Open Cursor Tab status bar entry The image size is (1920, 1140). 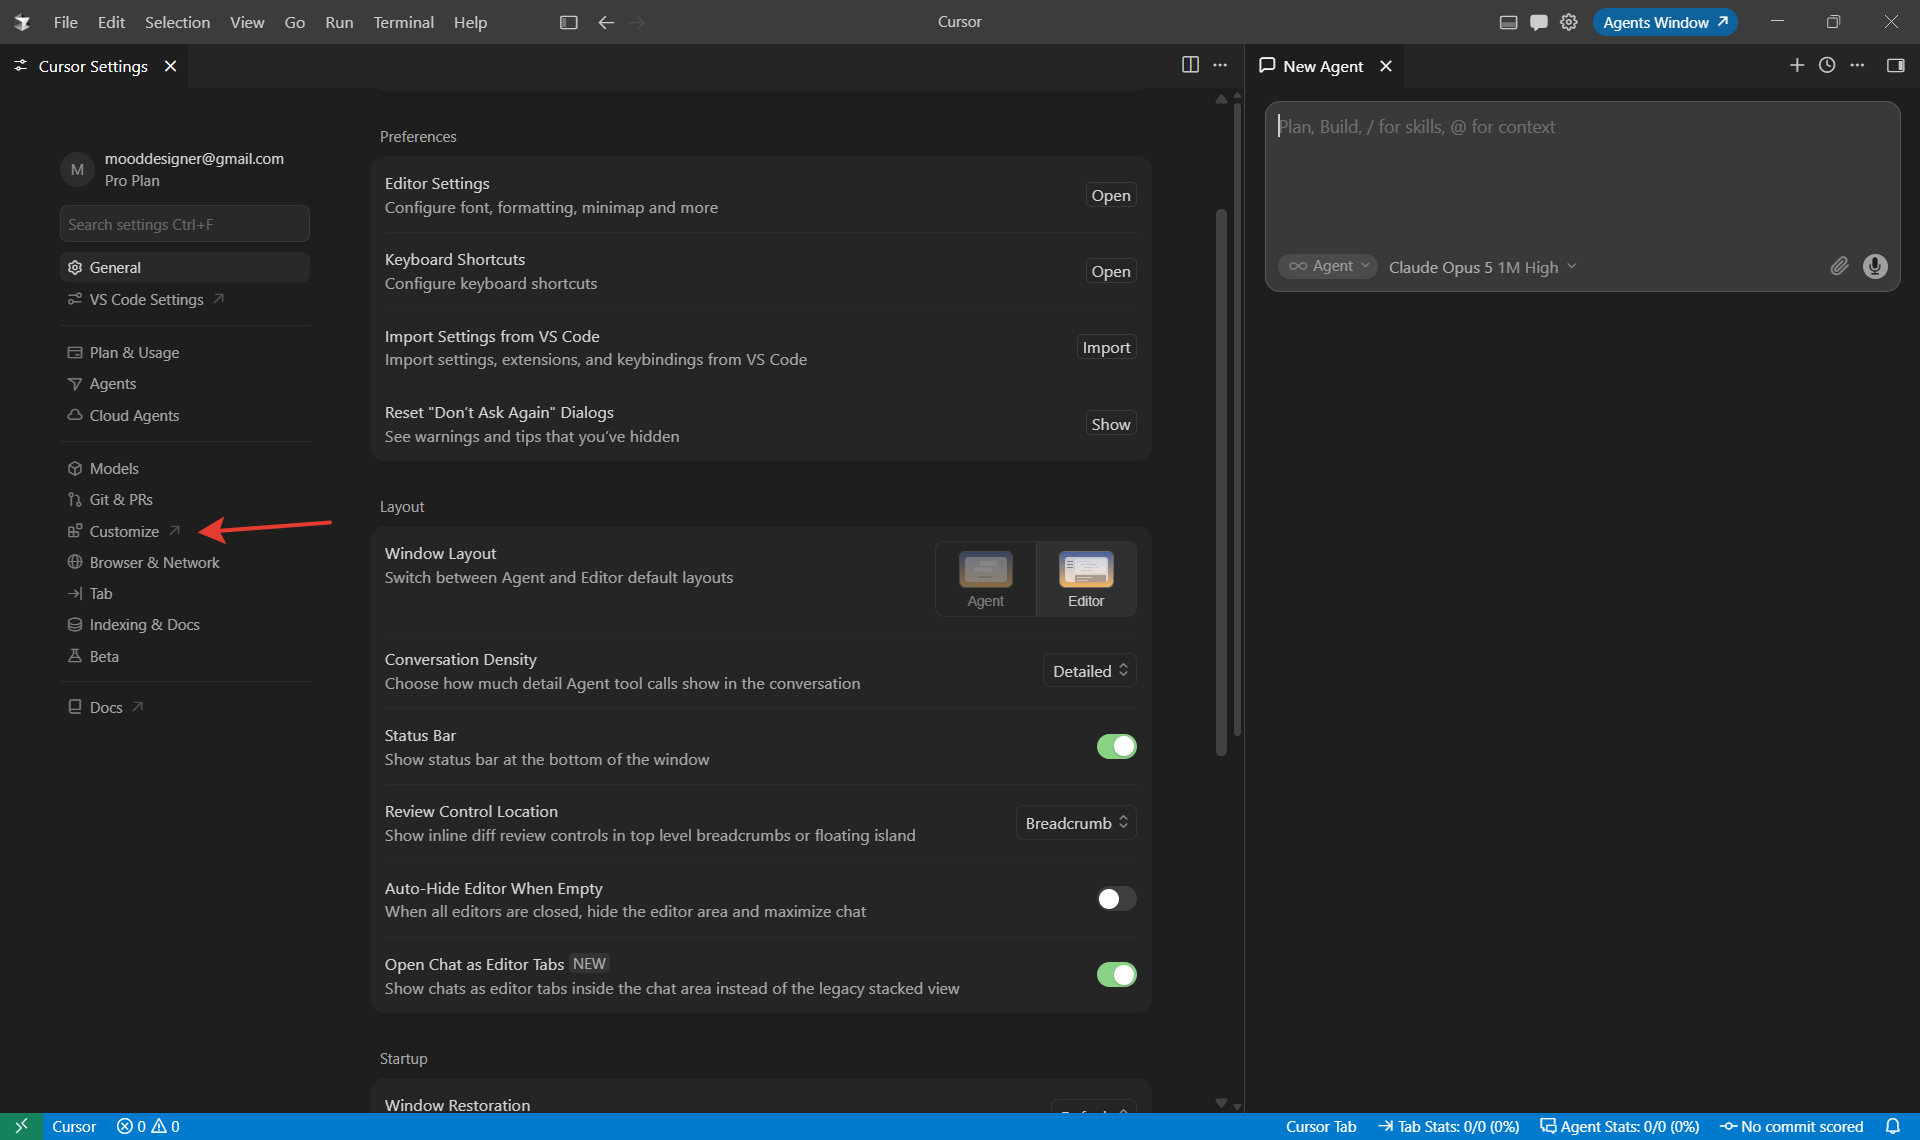[1321, 1126]
